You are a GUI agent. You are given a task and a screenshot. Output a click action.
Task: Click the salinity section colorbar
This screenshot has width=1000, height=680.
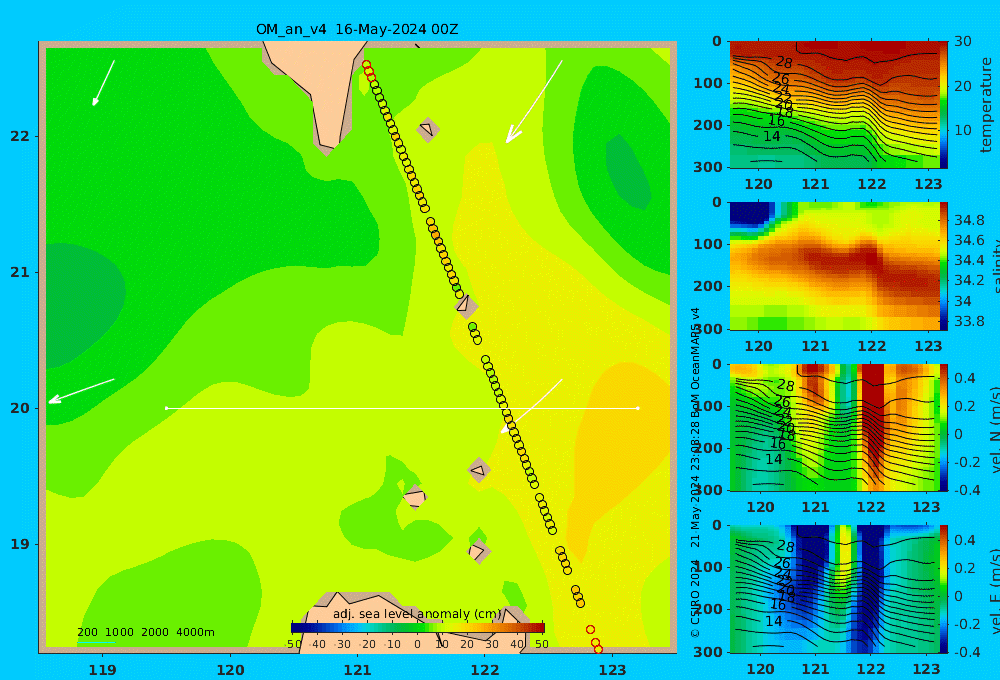click(x=943, y=266)
